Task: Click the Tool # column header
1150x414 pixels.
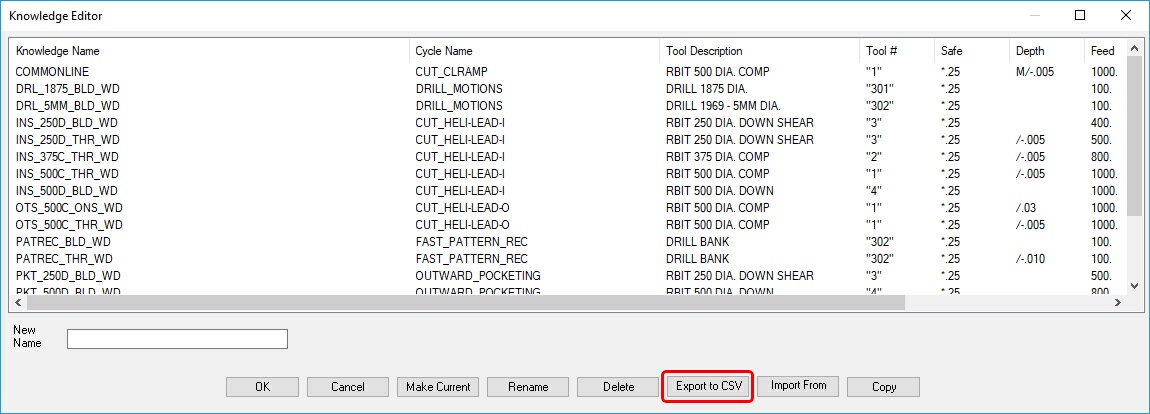Action: [881, 51]
